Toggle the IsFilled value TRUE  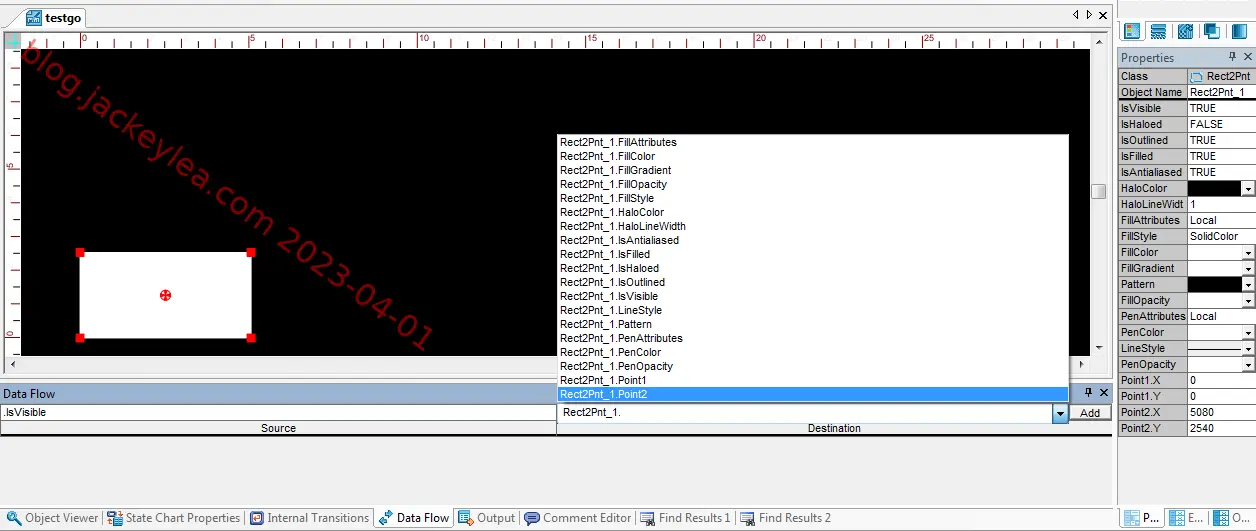1221,156
